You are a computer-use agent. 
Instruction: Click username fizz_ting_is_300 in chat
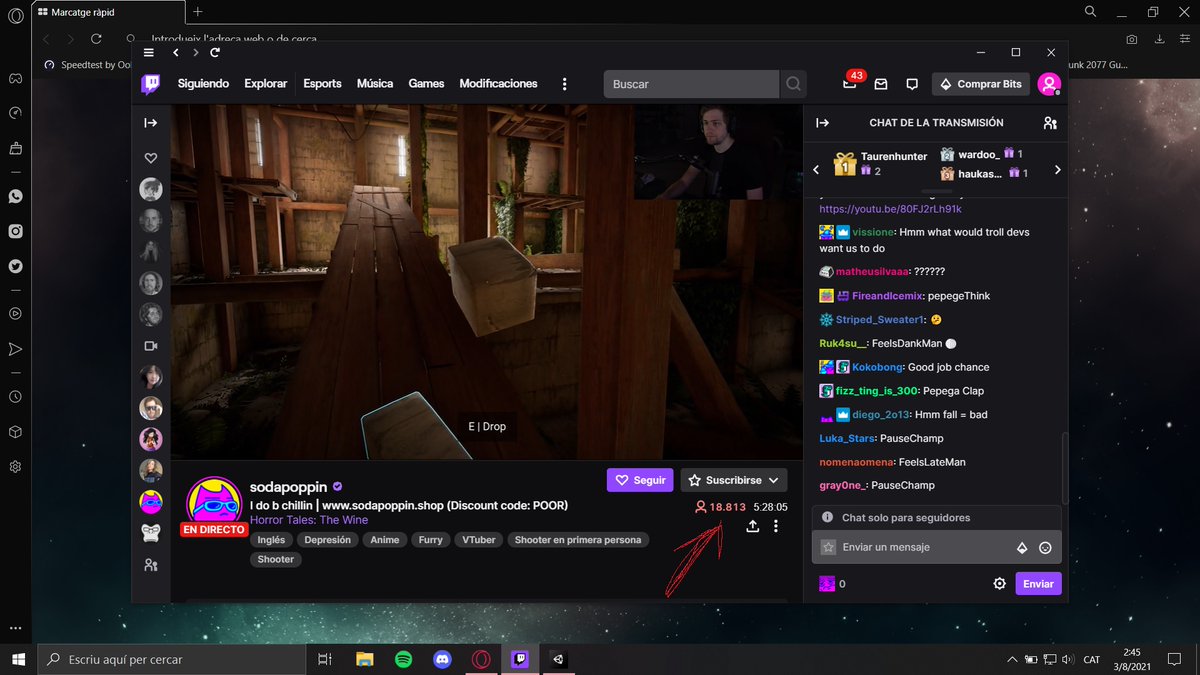click(x=877, y=391)
